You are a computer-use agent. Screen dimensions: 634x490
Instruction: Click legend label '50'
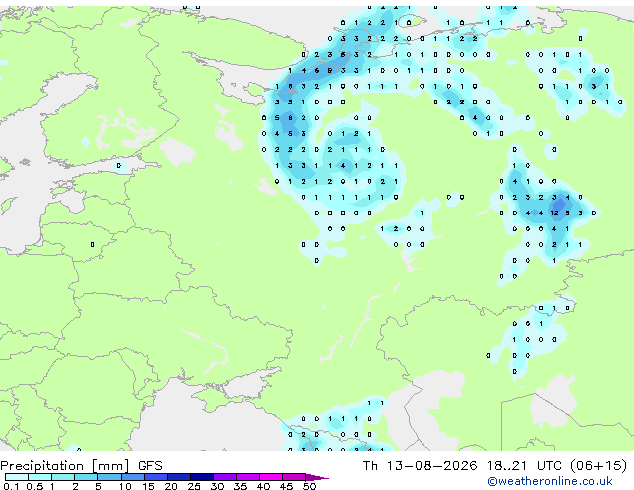point(309,486)
